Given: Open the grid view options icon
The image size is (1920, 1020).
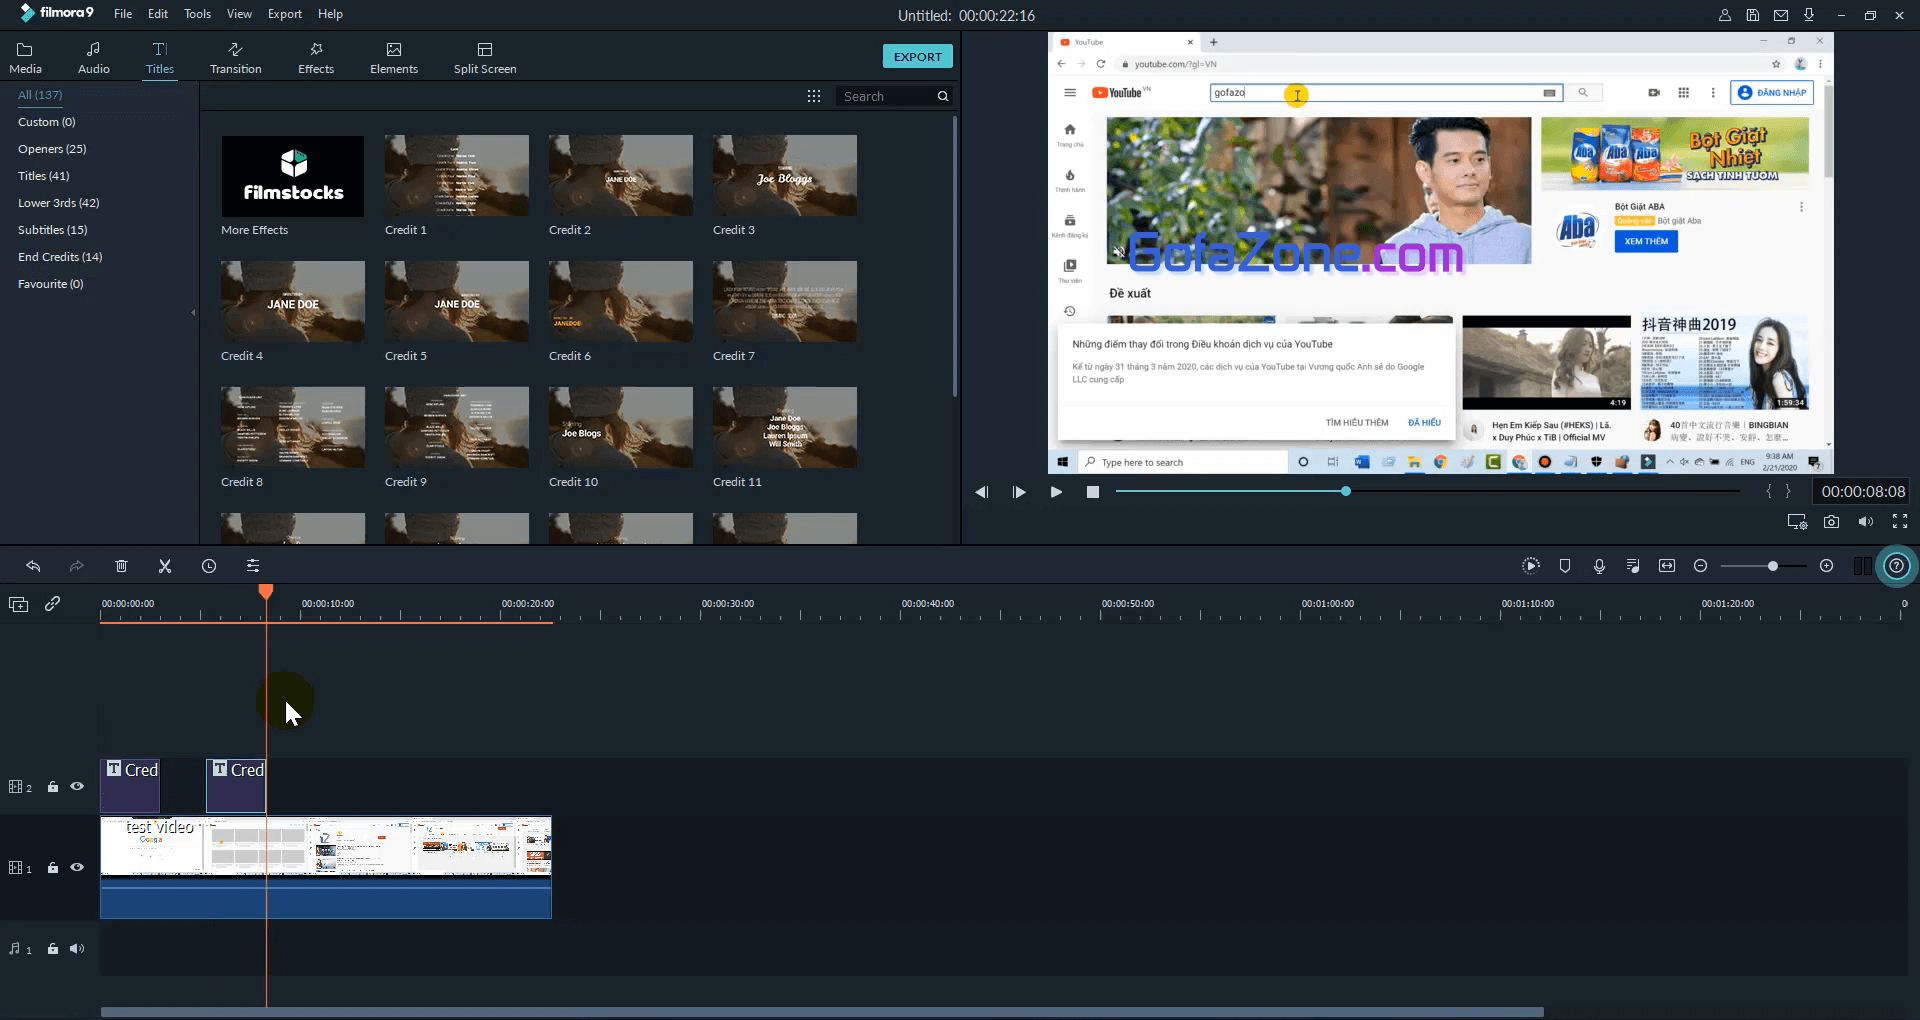Looking at the screenshot, I should pos(814,96).
